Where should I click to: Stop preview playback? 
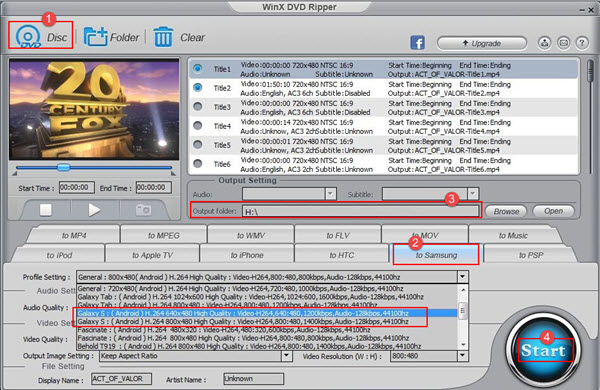(x=46, y=209)
